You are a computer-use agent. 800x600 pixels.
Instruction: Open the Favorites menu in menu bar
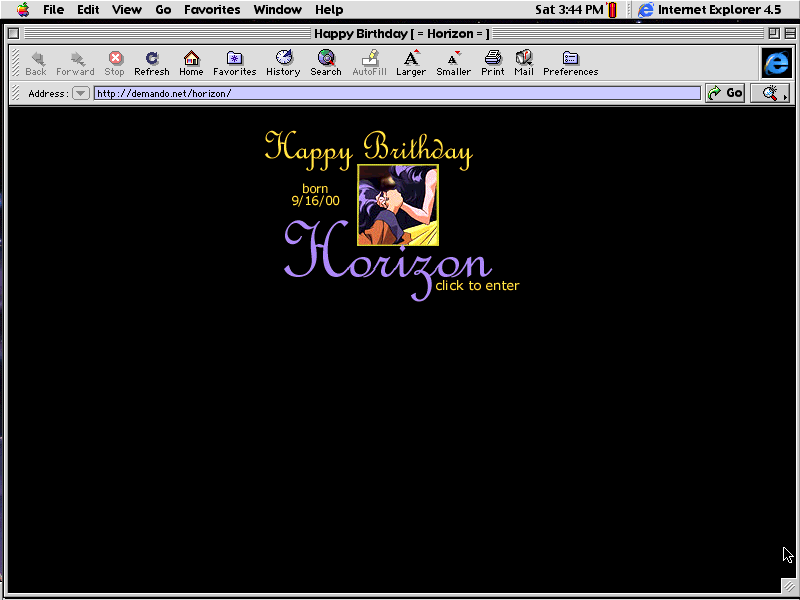coord(212,10)
